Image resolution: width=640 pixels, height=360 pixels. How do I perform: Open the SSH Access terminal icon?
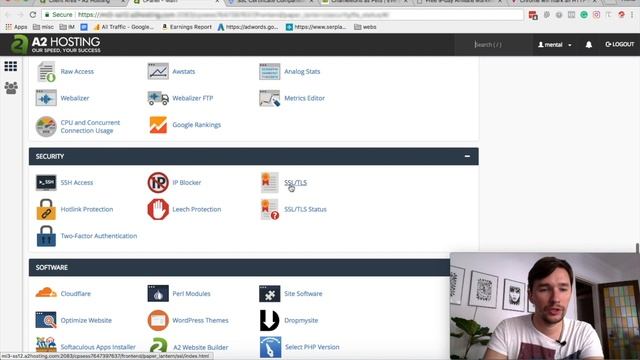46,182
